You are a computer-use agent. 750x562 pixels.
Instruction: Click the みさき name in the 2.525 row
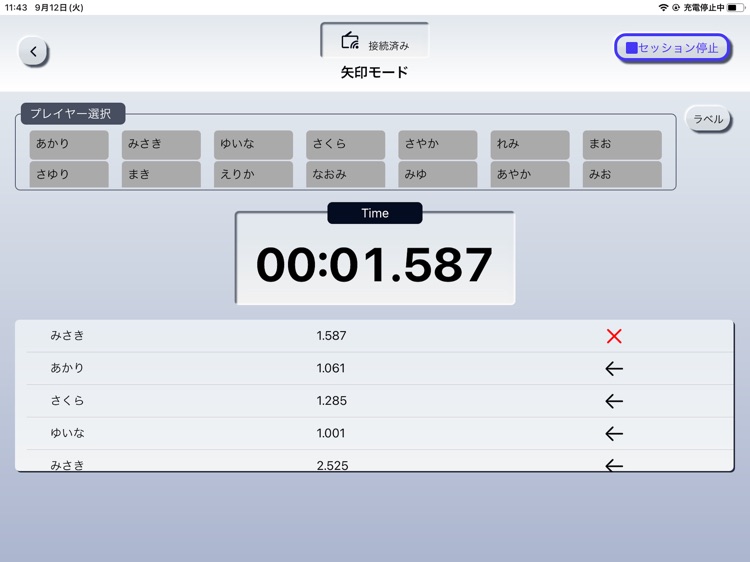(x=67, y=465)
